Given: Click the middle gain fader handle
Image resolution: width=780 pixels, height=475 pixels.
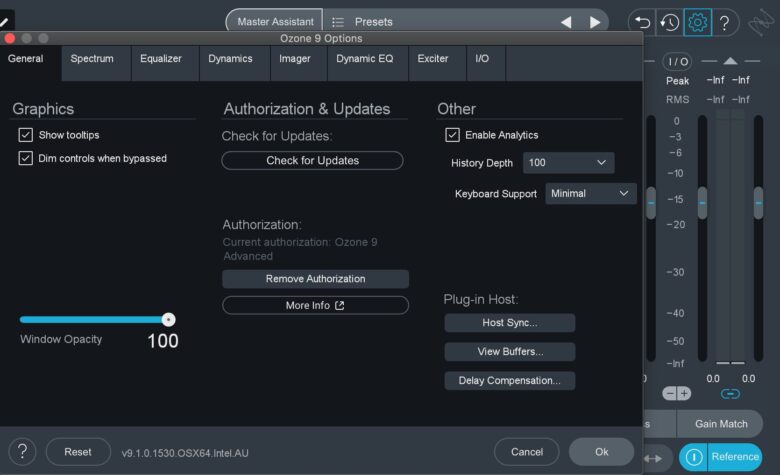Looking at the screenshot, I should [x=702, y=203].
